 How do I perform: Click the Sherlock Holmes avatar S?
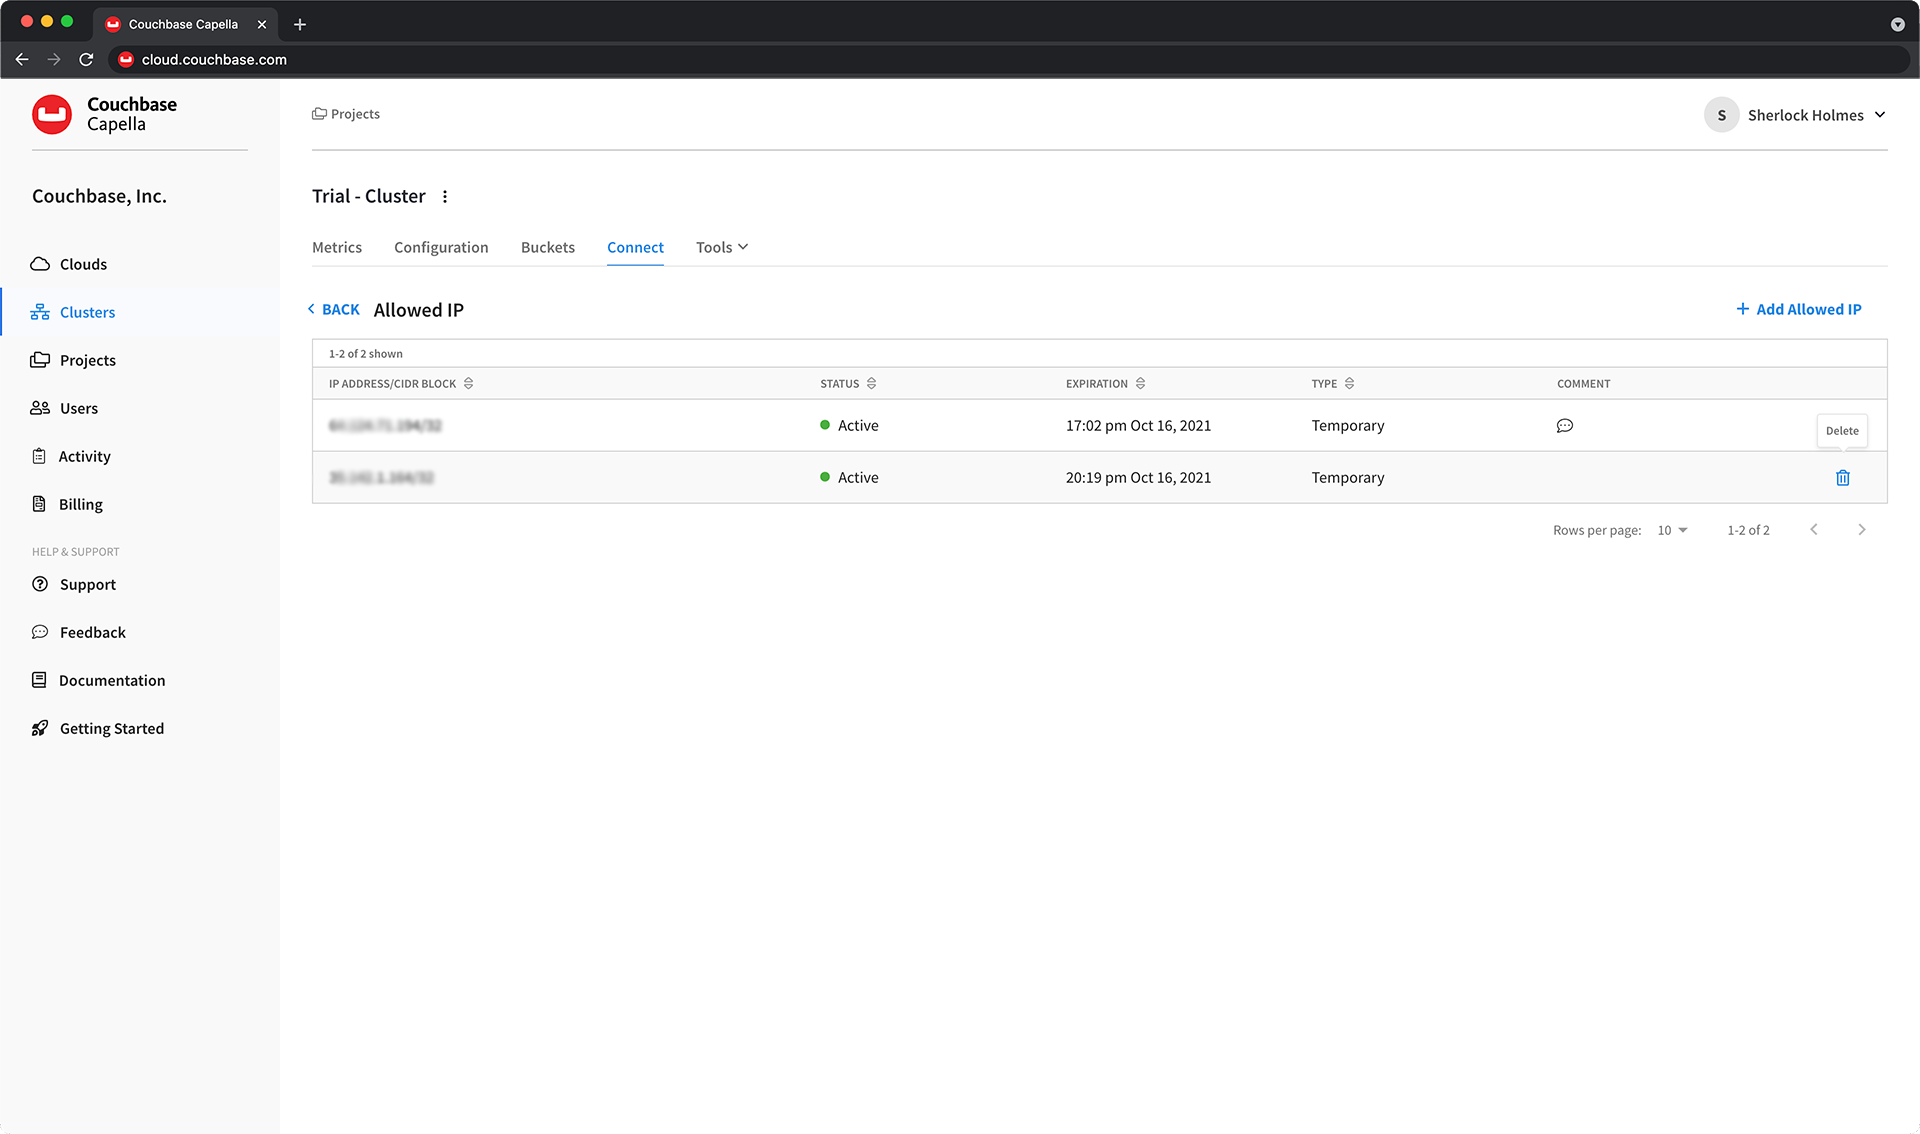tap(1721, 115)
